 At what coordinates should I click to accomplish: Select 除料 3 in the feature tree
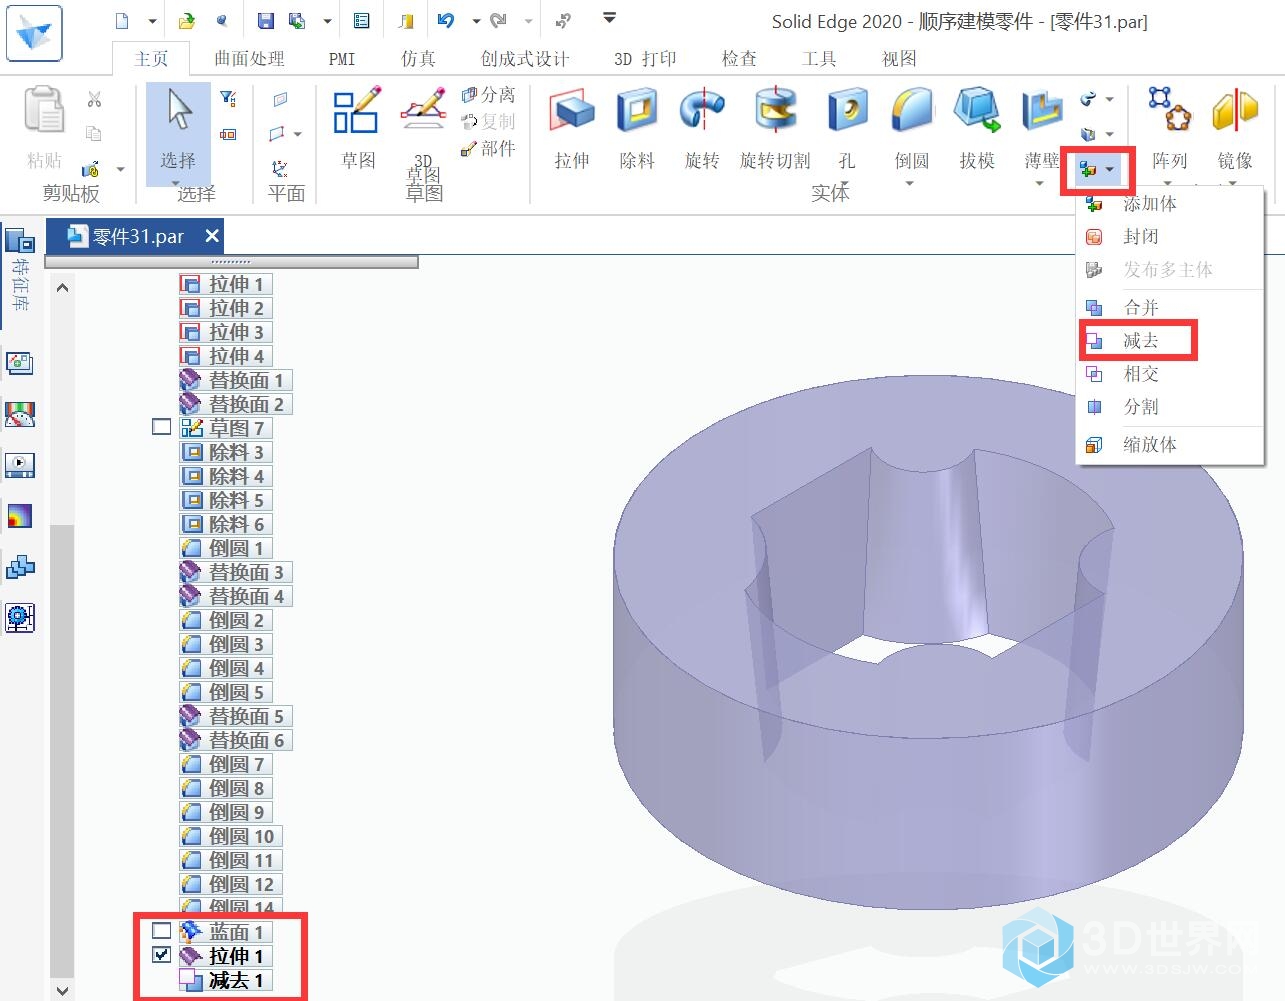point(225,452)
